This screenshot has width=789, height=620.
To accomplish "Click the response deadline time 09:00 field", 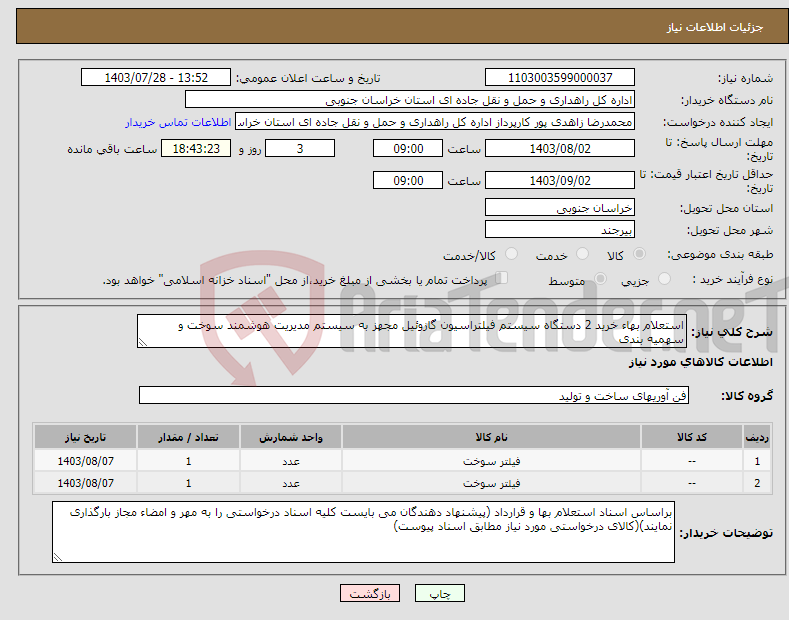I will pos(408,148).
